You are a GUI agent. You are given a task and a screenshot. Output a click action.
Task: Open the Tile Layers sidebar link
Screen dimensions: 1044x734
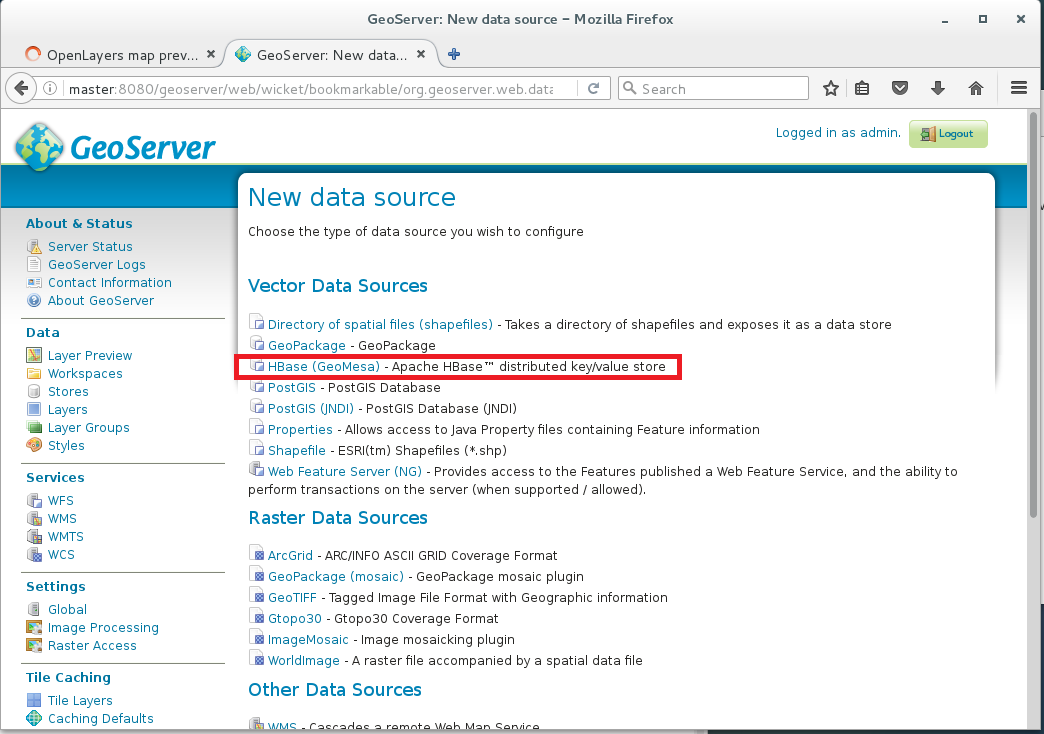[80, 701]
